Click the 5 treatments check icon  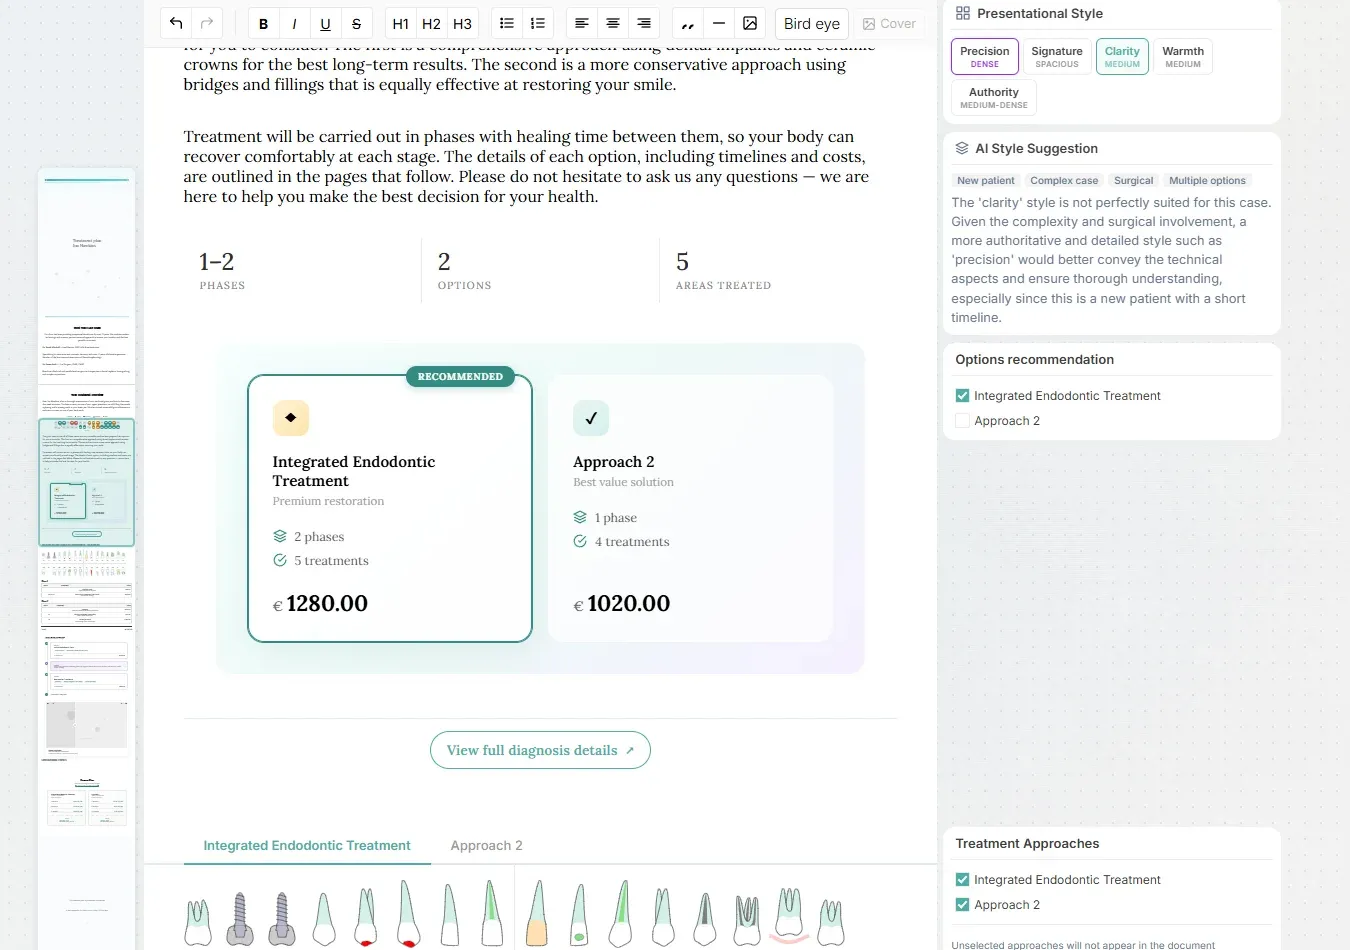point(280,560)
